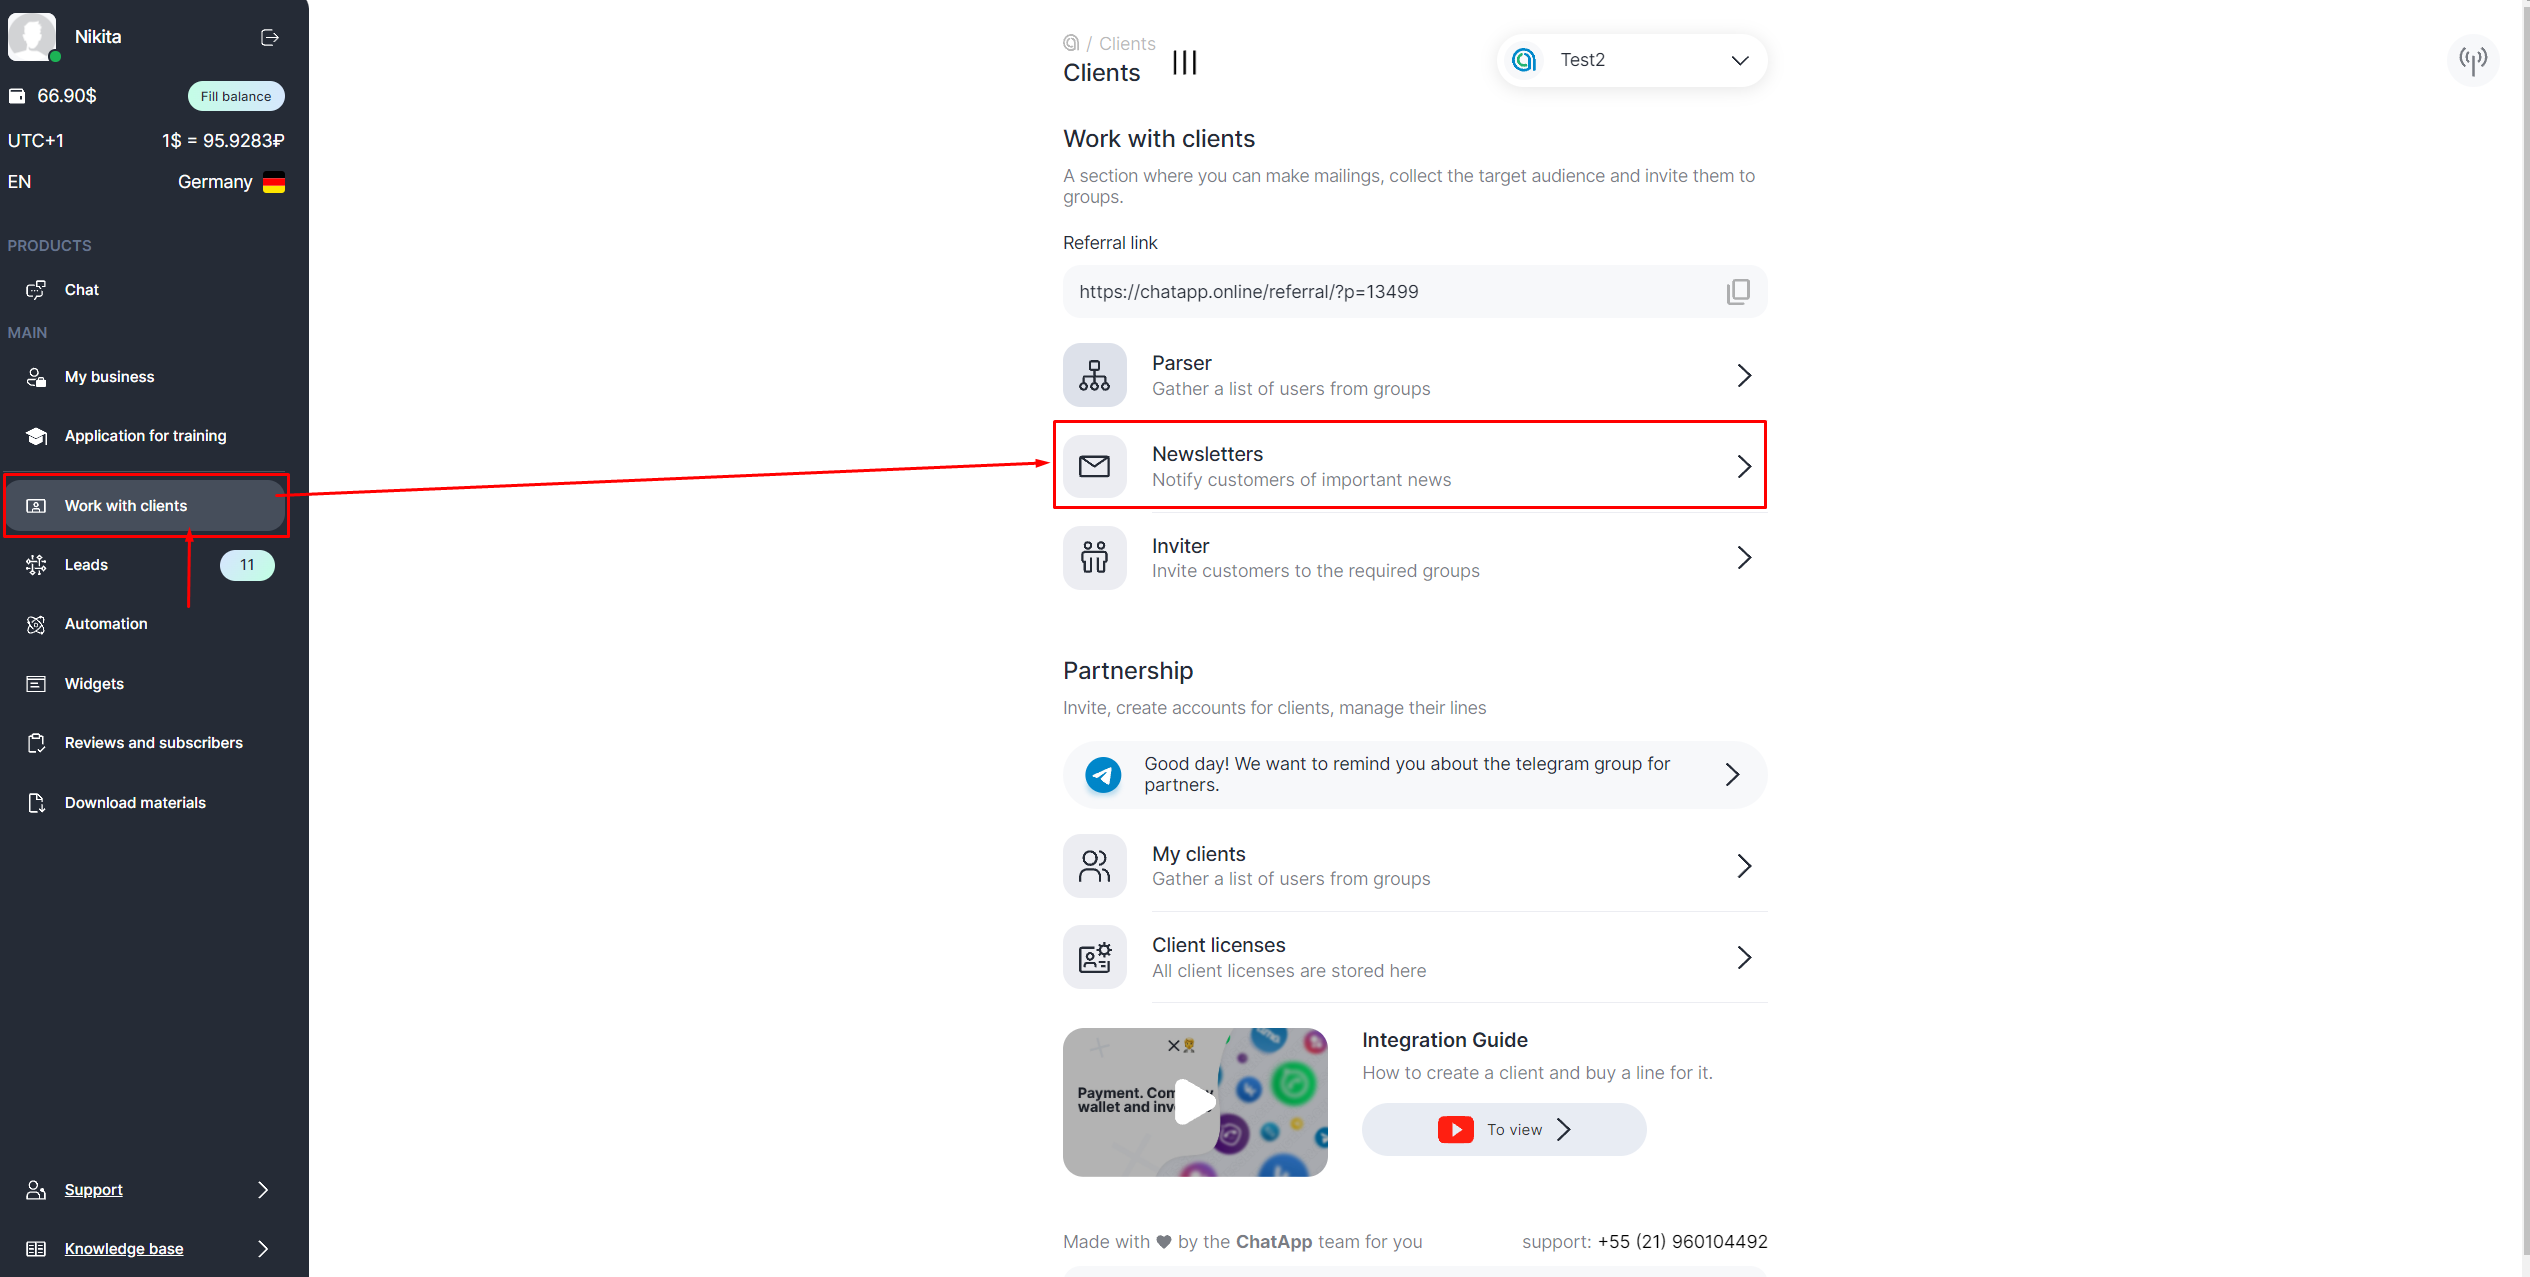
Task: Click the referral link text field
Action: coord(1390,292)
